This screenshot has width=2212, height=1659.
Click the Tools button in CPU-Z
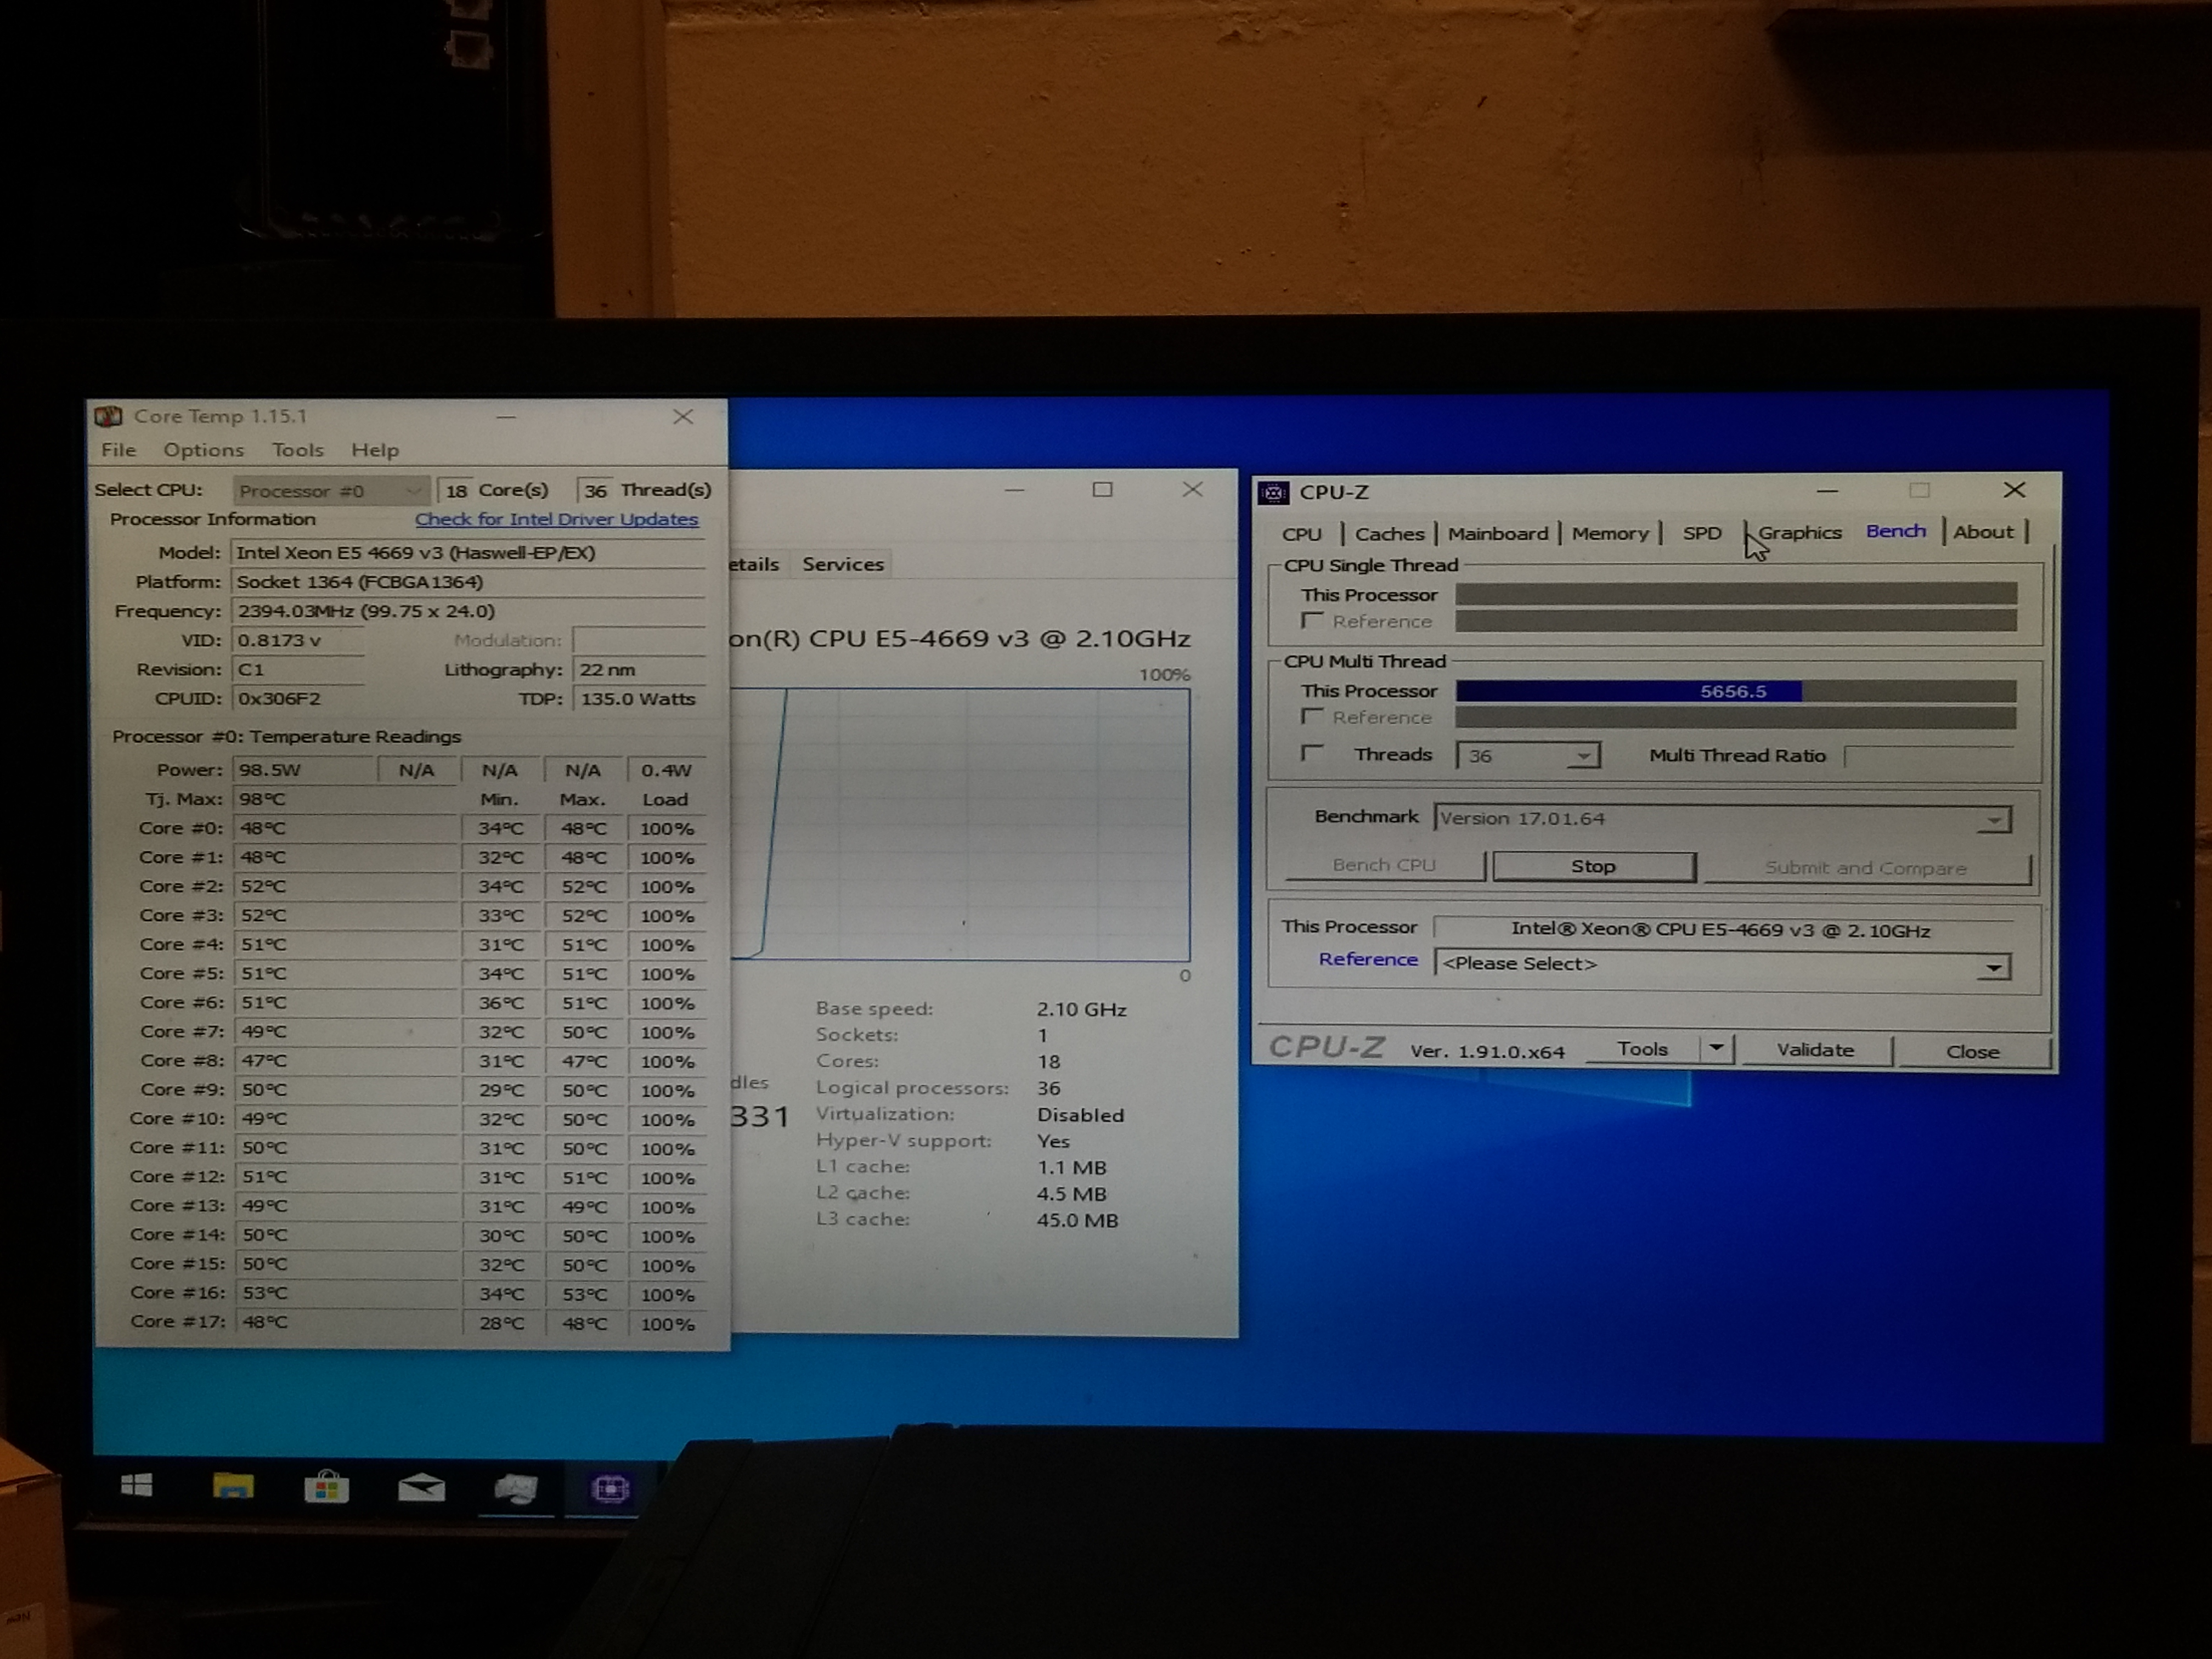tap(1642, 1049)
